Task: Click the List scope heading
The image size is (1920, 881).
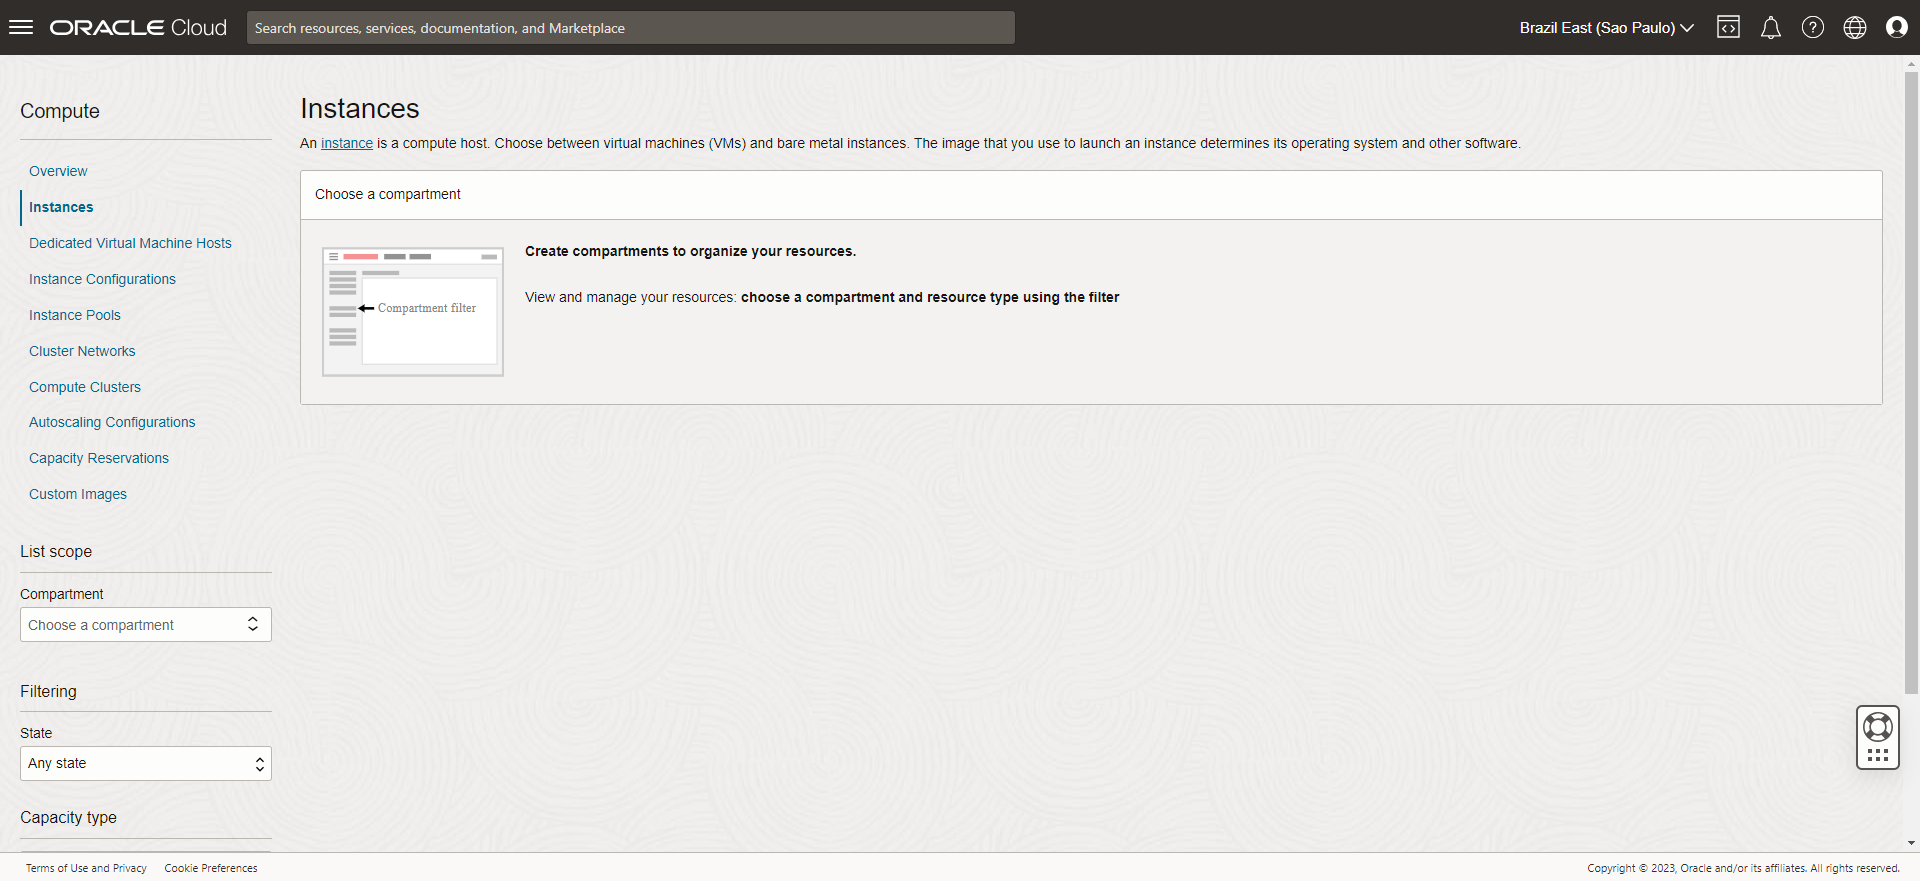Action: pos(56,551)
